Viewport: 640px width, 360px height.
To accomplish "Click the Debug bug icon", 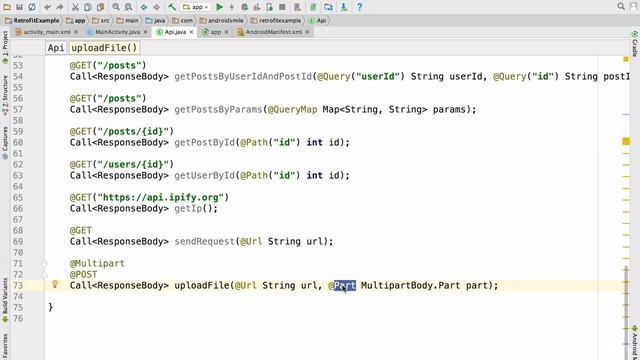I will tap(244, 7).
